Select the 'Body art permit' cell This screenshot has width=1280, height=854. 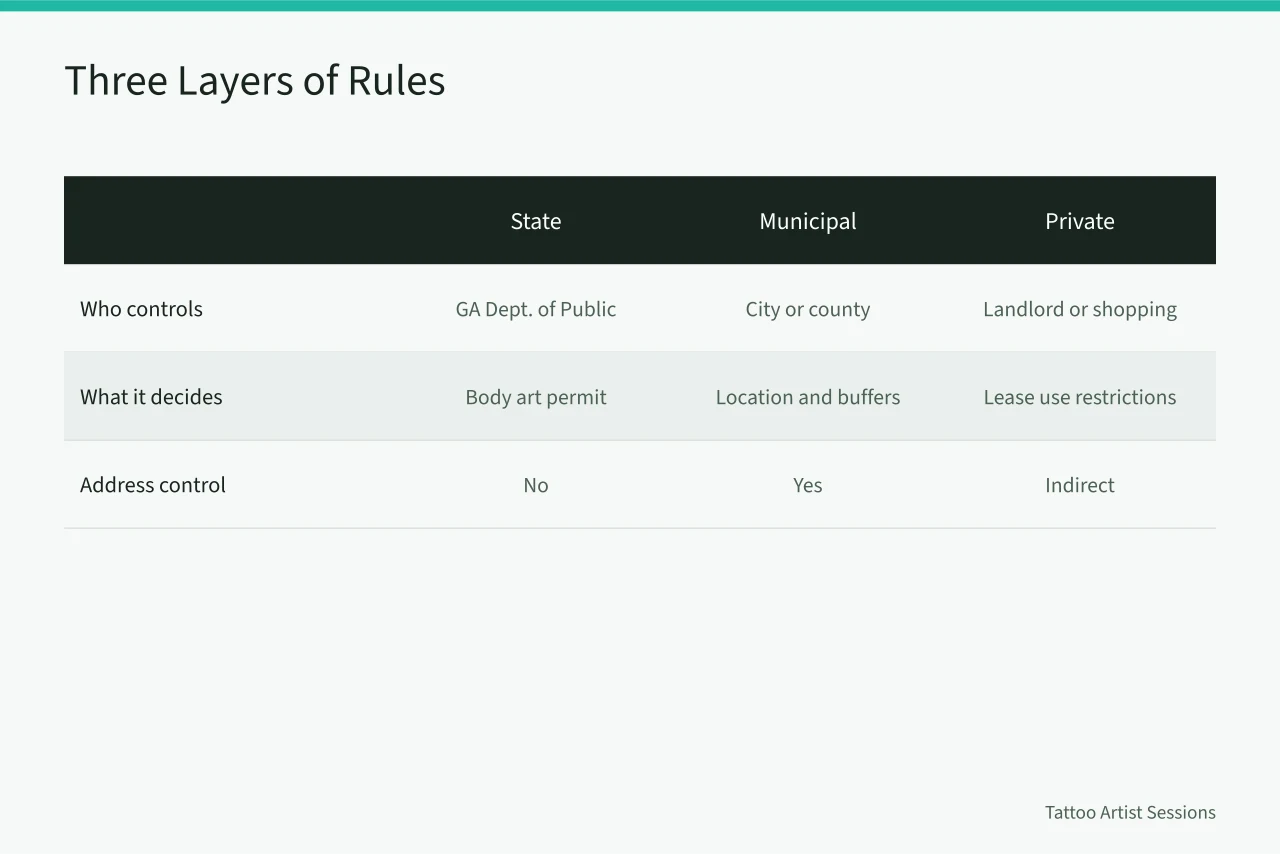click(536, 397)
